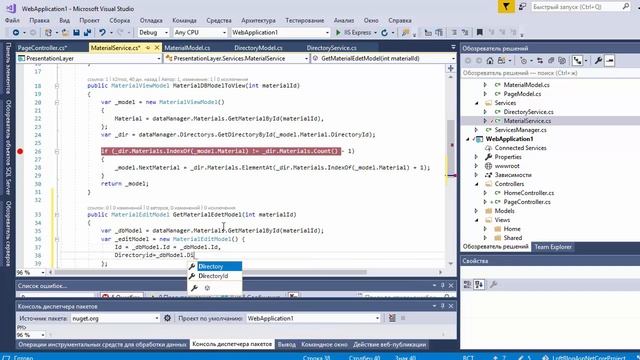
Task: Pin the MaterialService.cs tab
Action: pos(148,48)
